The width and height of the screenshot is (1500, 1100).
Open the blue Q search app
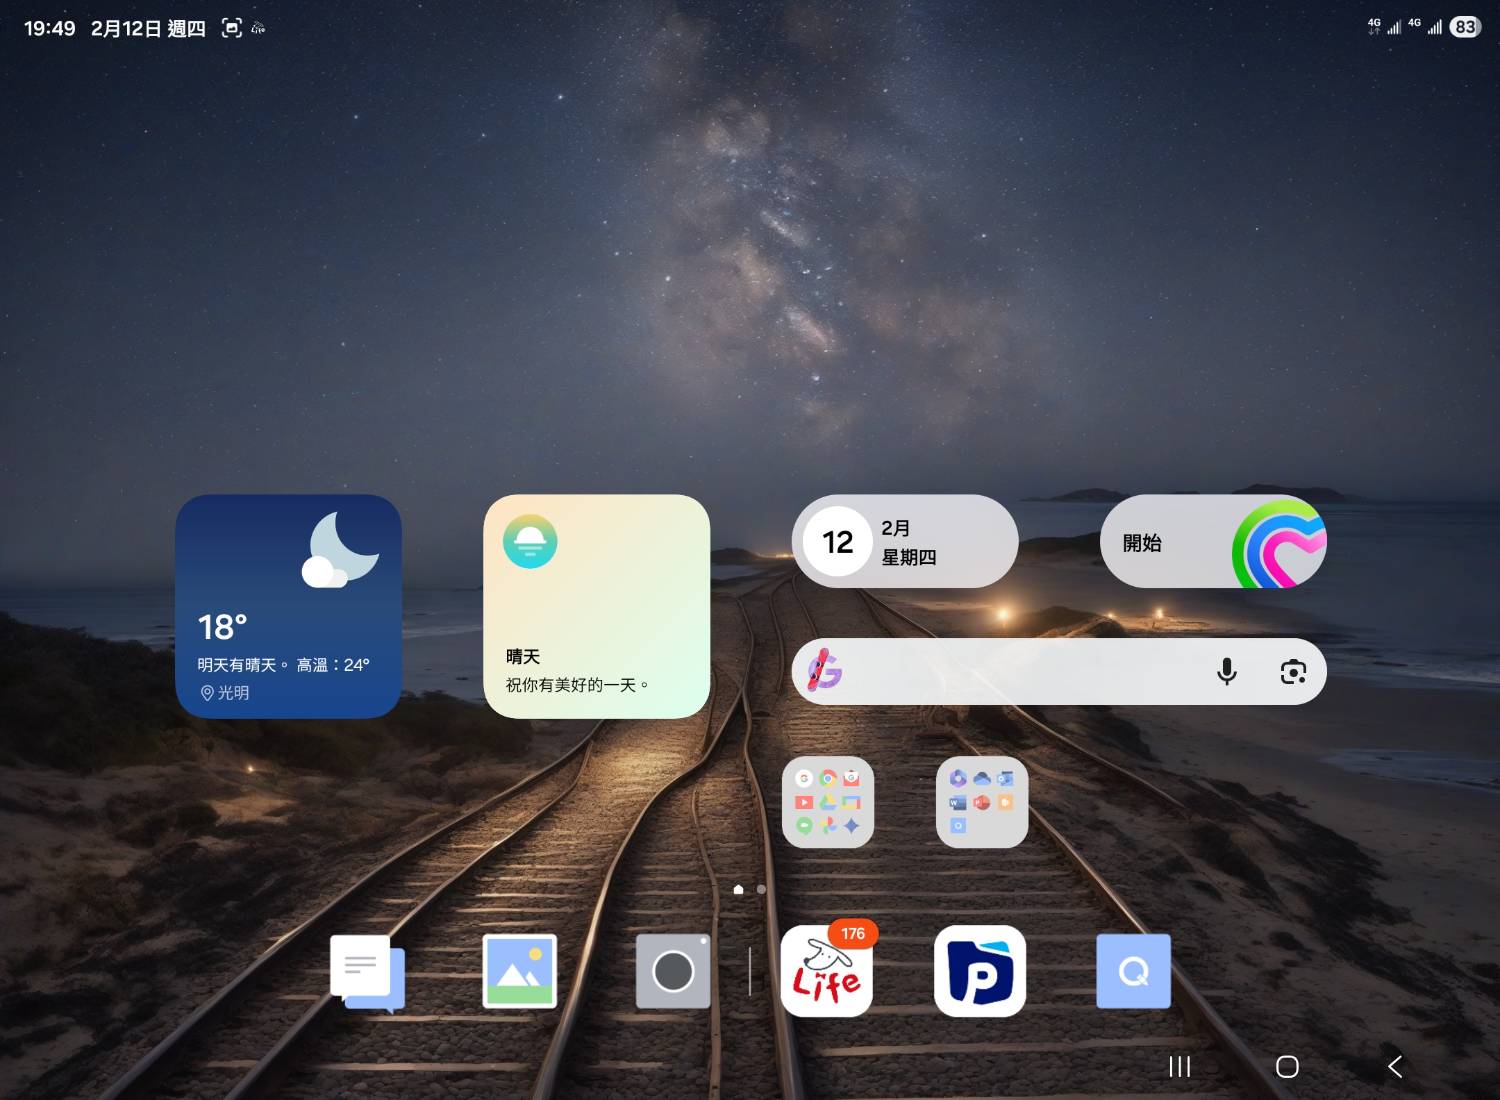point(1133,971)
